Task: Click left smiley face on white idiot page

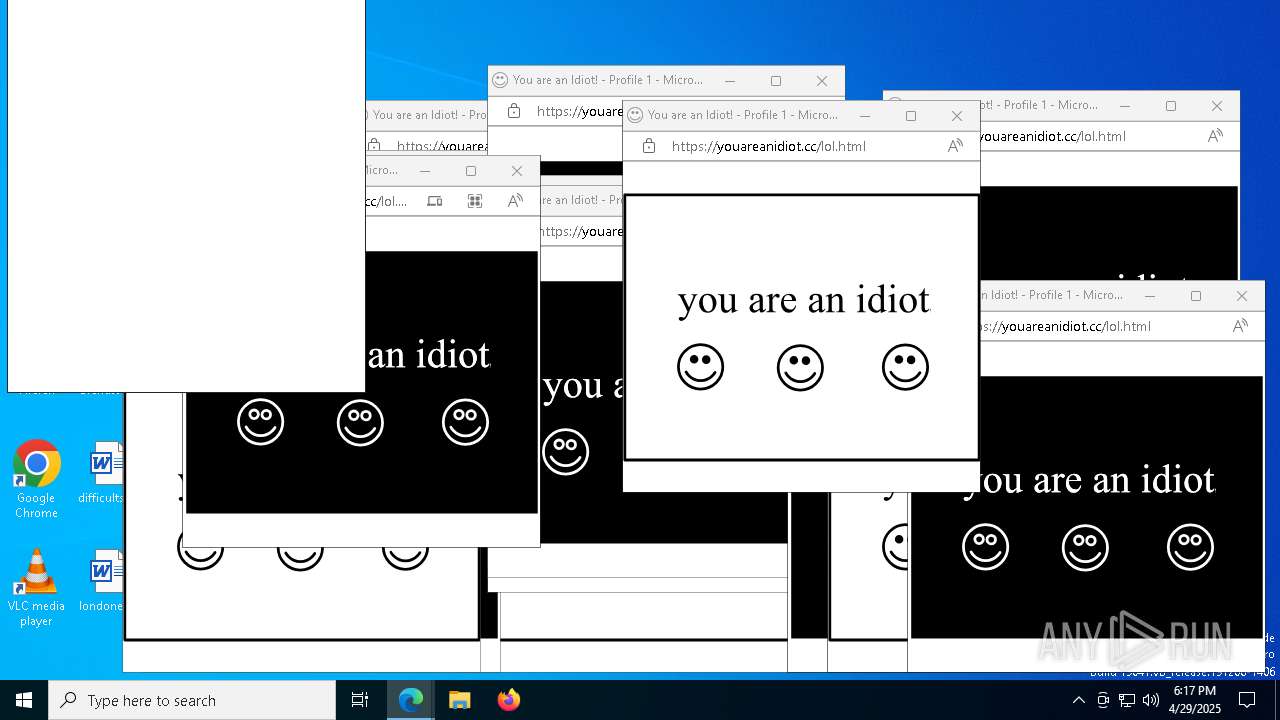Action: coord(700,367)
